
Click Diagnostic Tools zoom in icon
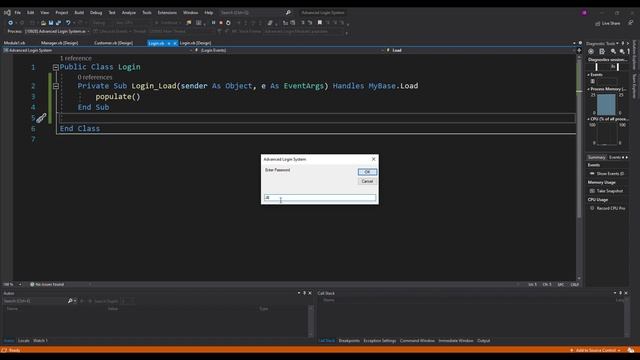tap(613, 51)
